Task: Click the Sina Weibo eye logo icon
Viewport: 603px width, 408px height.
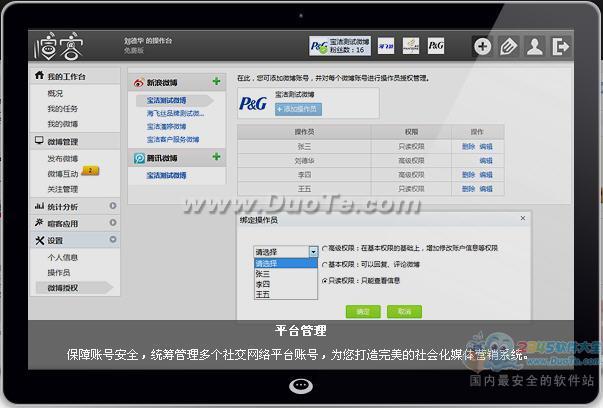Action: tap(138, 83)
